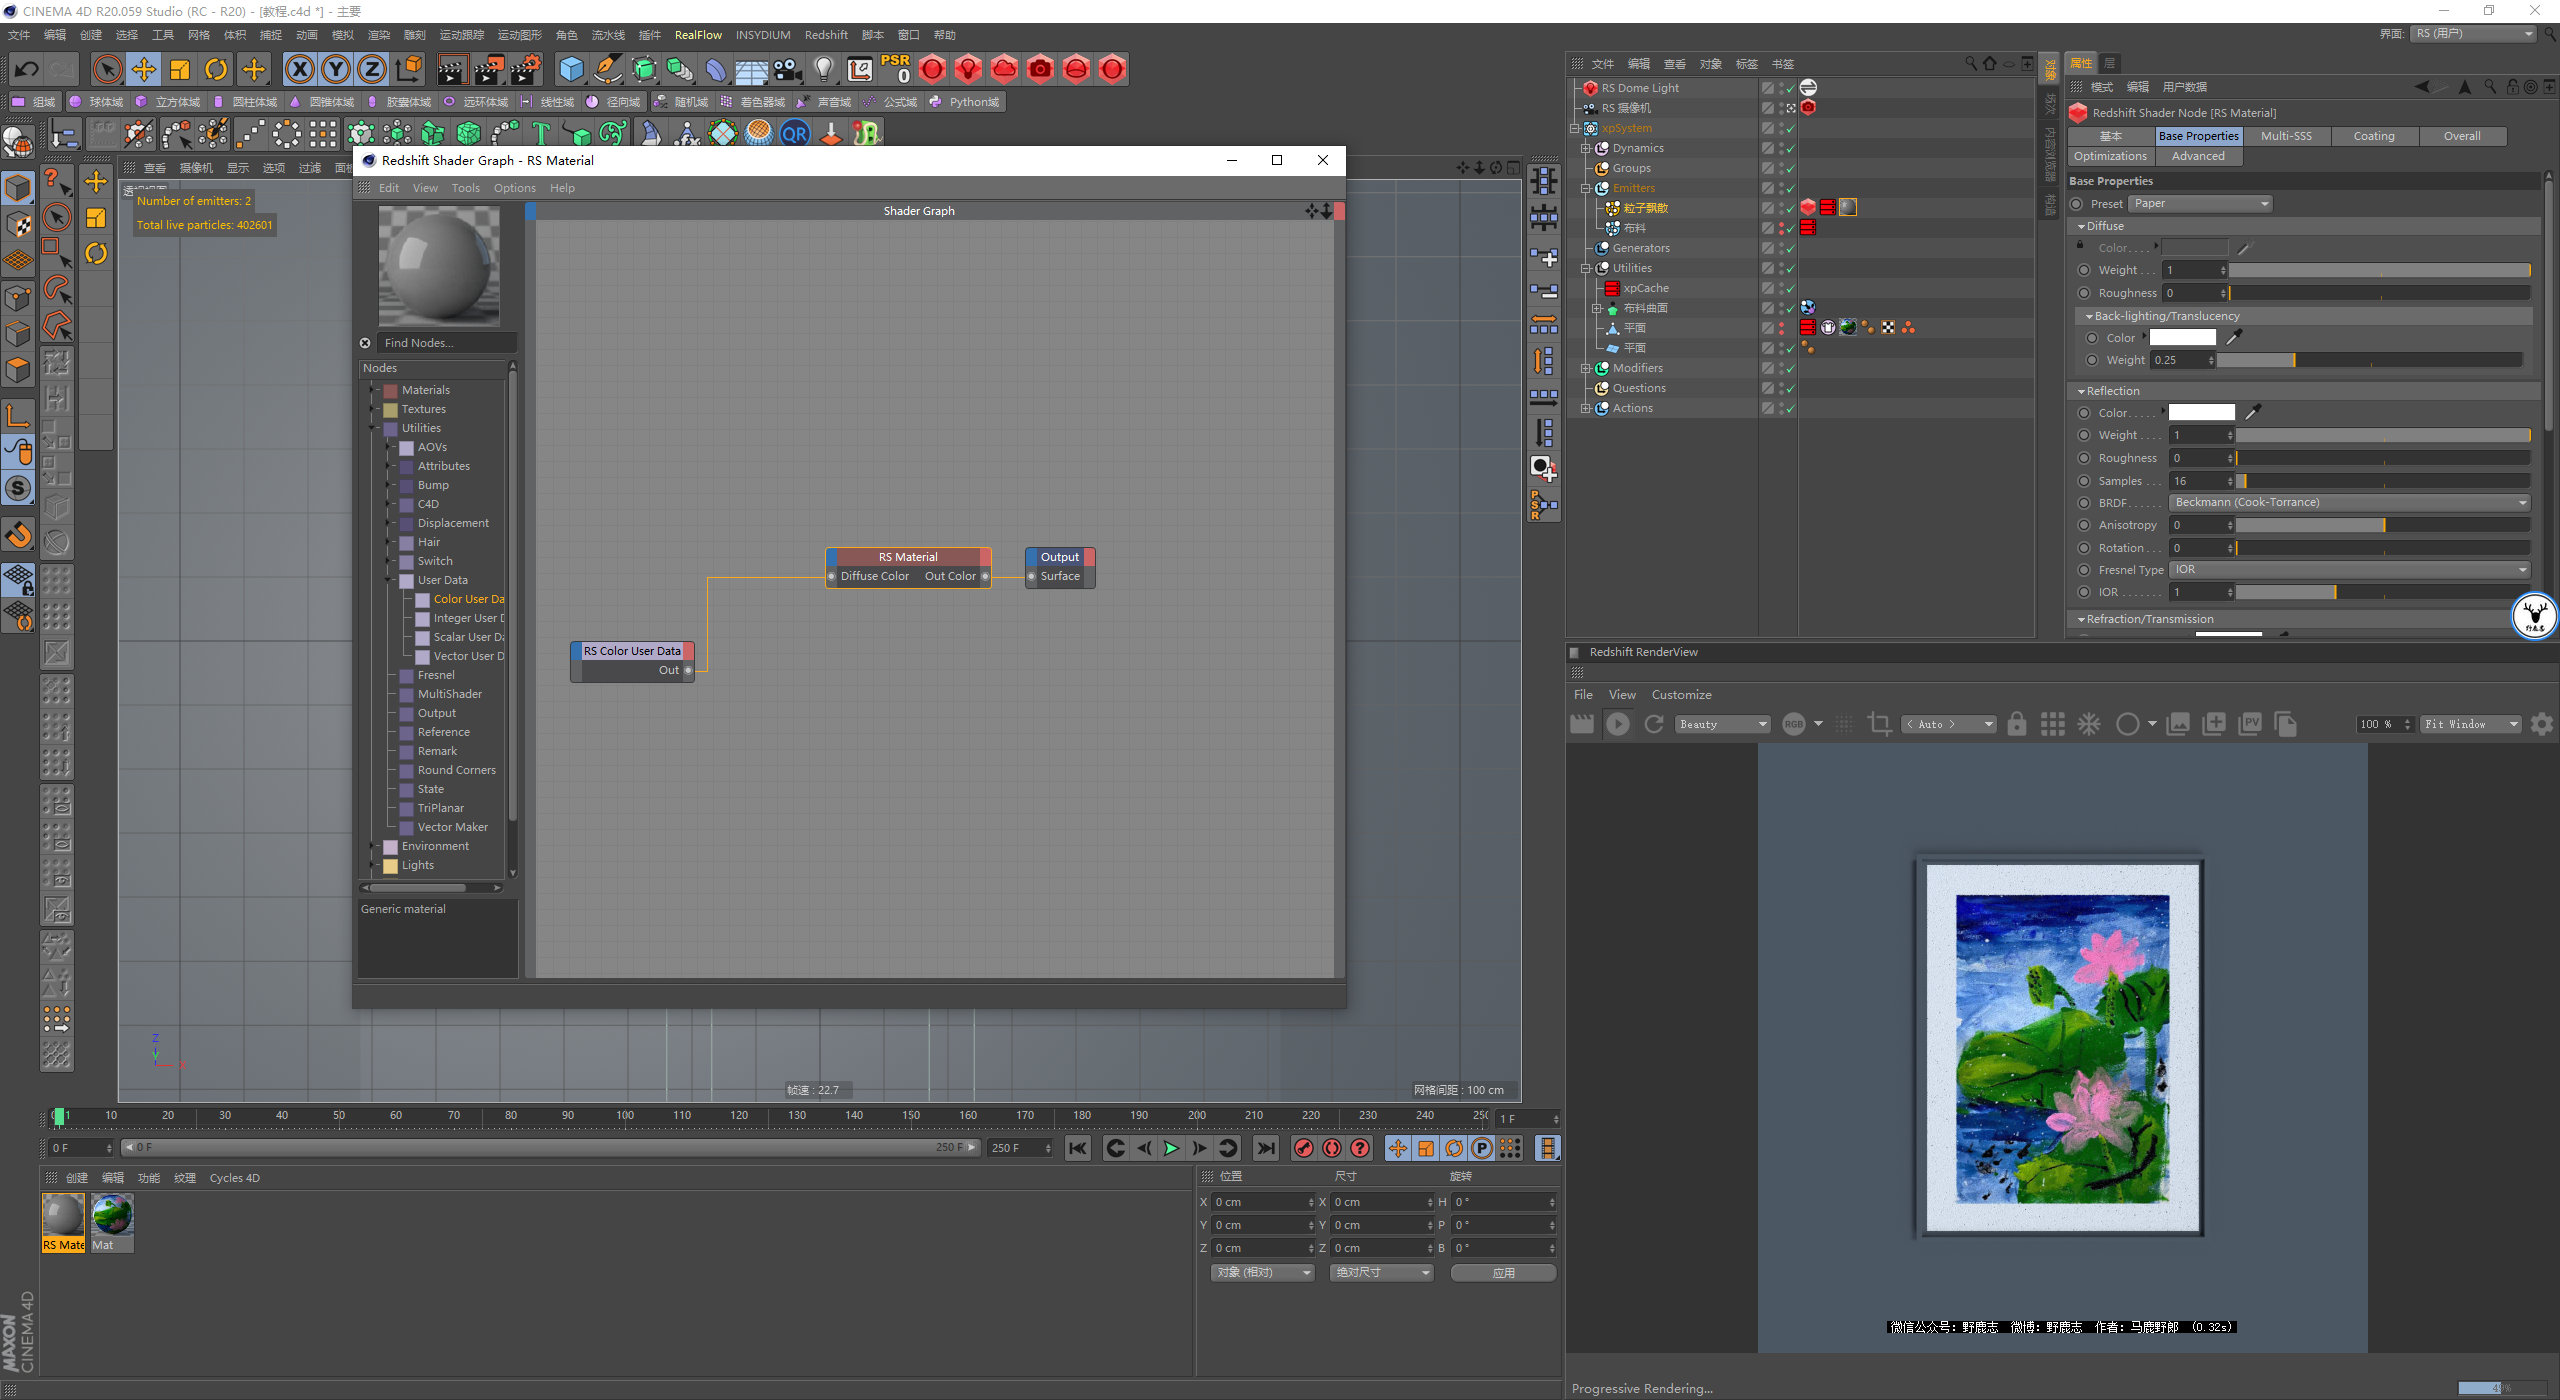Image resolution: width=2560 pixels, height=1400 pixels.
Task: Open the Beauty AOV dropdown
Action: pyautogui.click(x=1723, y=724)
